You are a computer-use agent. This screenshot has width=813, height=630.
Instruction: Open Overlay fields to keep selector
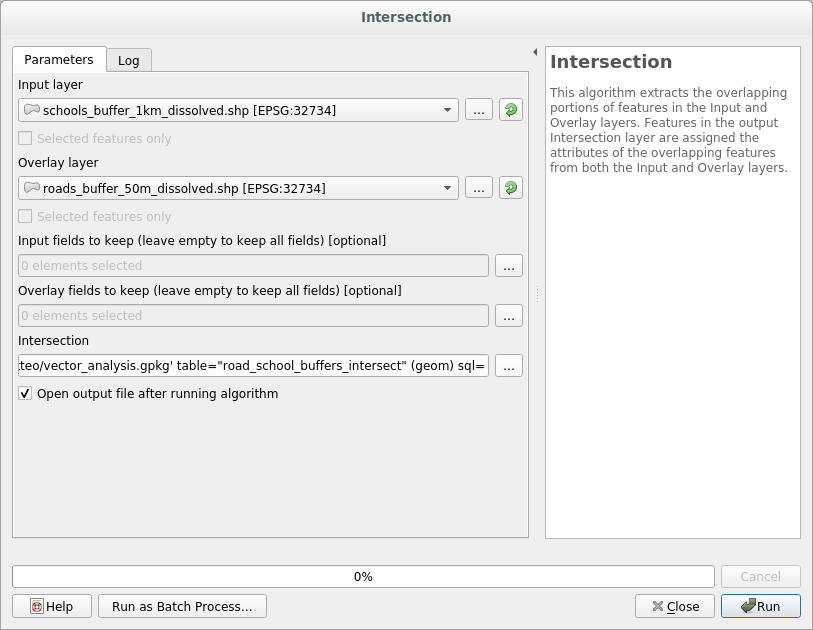pos(509,316)
